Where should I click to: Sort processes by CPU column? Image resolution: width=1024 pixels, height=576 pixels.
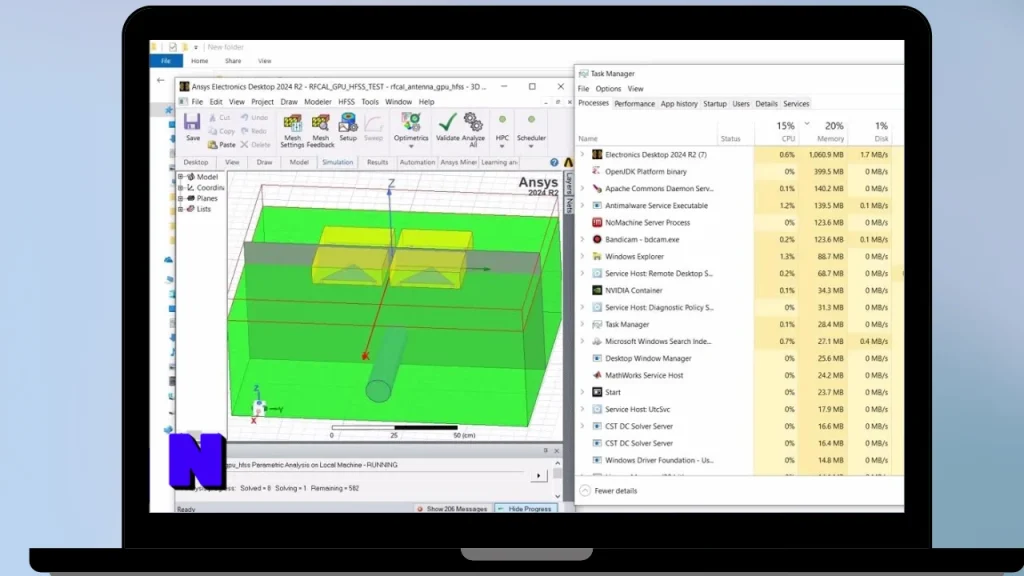776,131
